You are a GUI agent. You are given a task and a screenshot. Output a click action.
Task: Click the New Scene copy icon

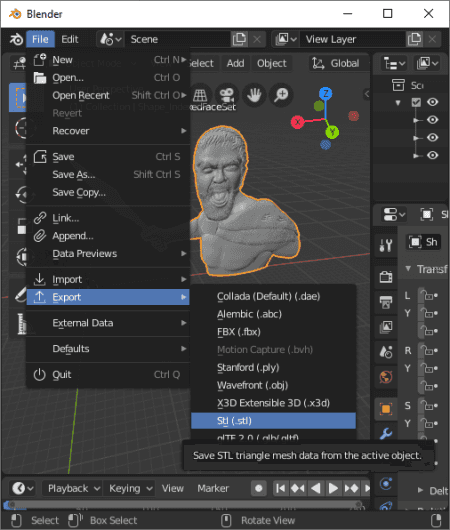pos(239,39)
